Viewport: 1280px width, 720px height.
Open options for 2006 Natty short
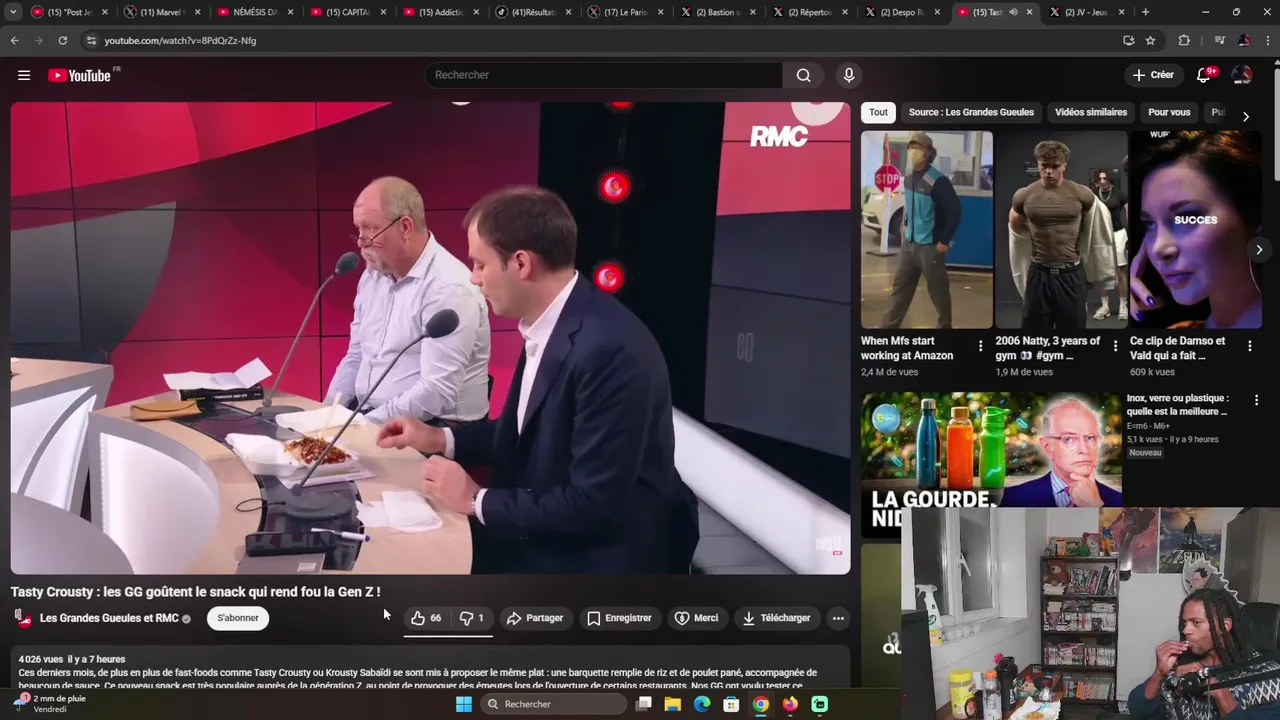coord(1115,346)
